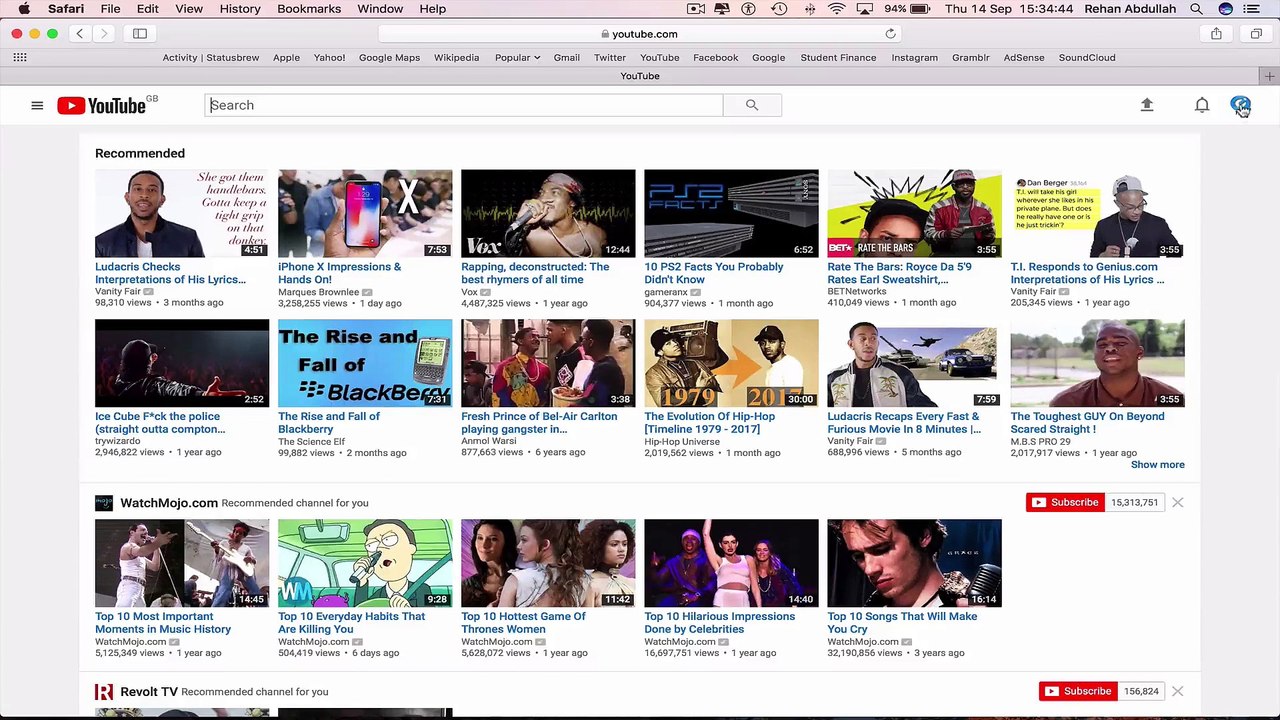Open the Window menu
Screen dimensions: 1280x720
380,9
